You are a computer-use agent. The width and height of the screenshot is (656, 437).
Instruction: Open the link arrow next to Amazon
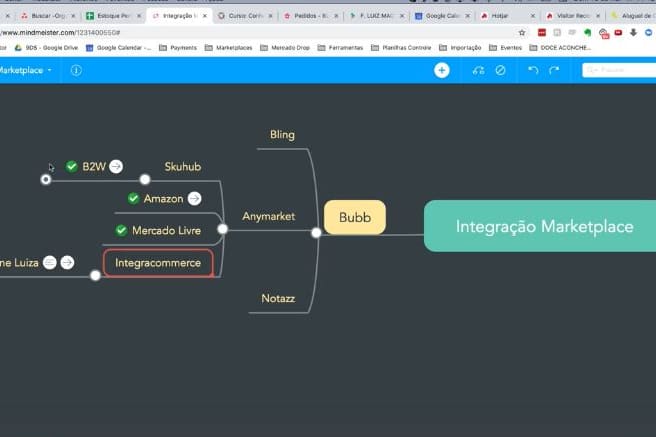click(x=194, y=199)
